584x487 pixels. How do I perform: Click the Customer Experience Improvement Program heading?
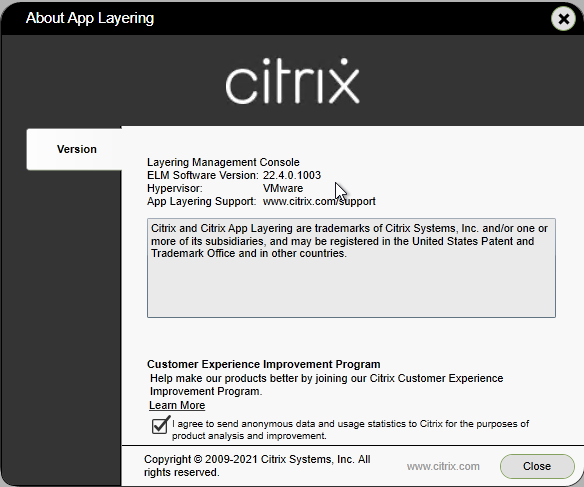(x=264, y=364)
